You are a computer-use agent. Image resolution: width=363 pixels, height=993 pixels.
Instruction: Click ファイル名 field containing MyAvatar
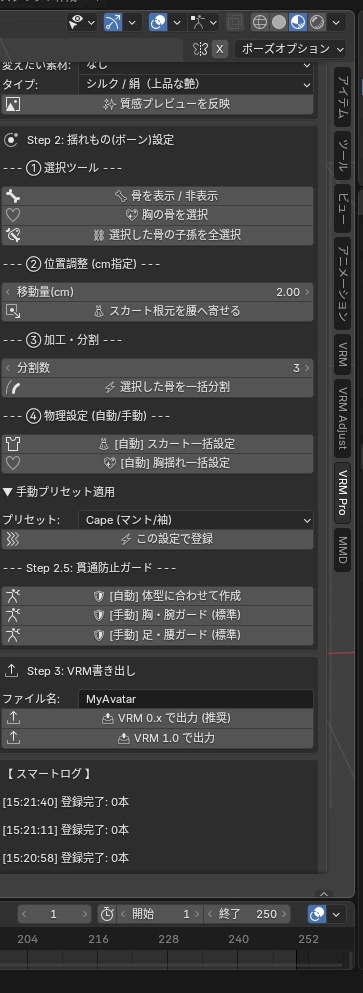pos(196,699)
